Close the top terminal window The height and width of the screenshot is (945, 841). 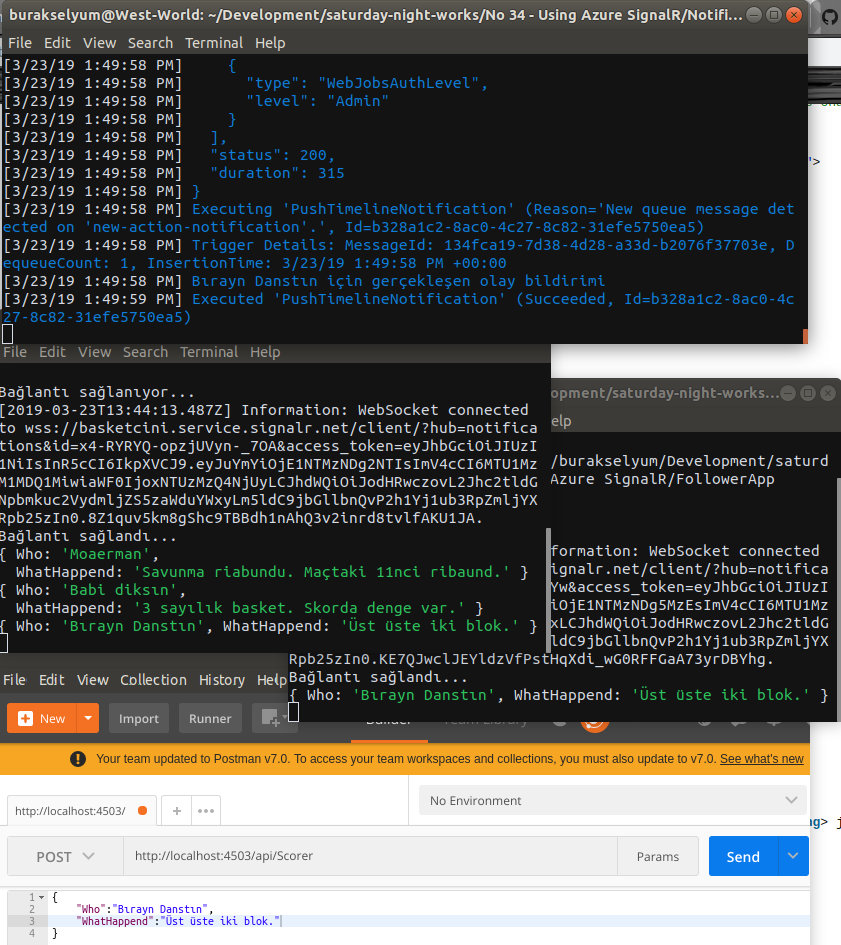click(794, 16)
